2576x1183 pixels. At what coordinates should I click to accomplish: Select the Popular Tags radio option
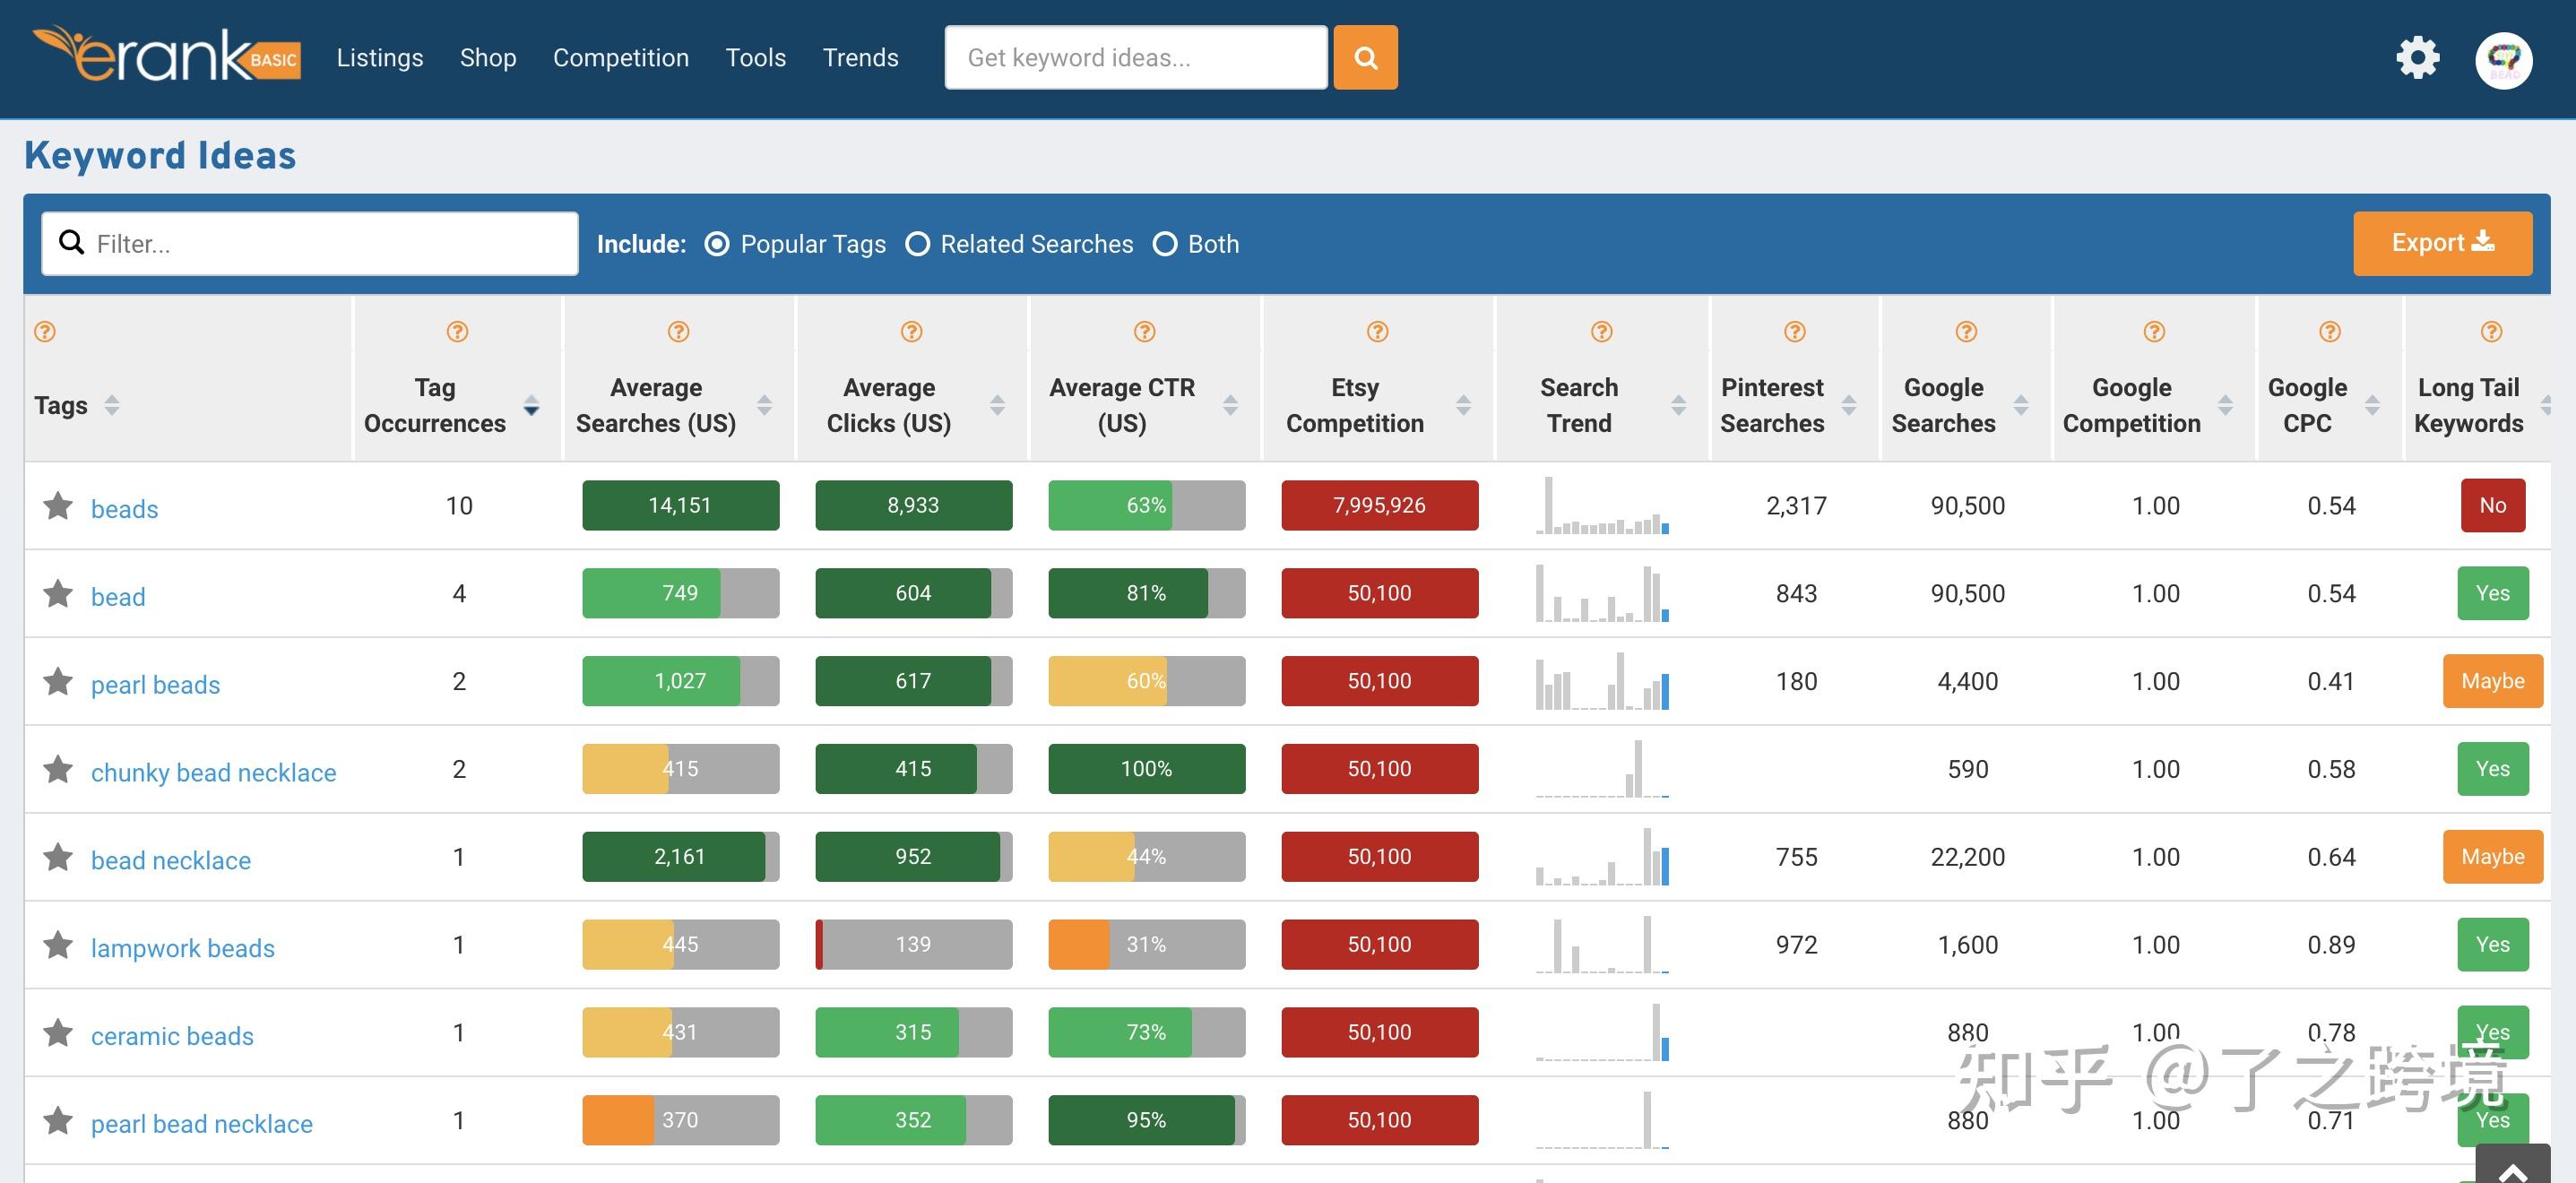[x=717, y=244]
